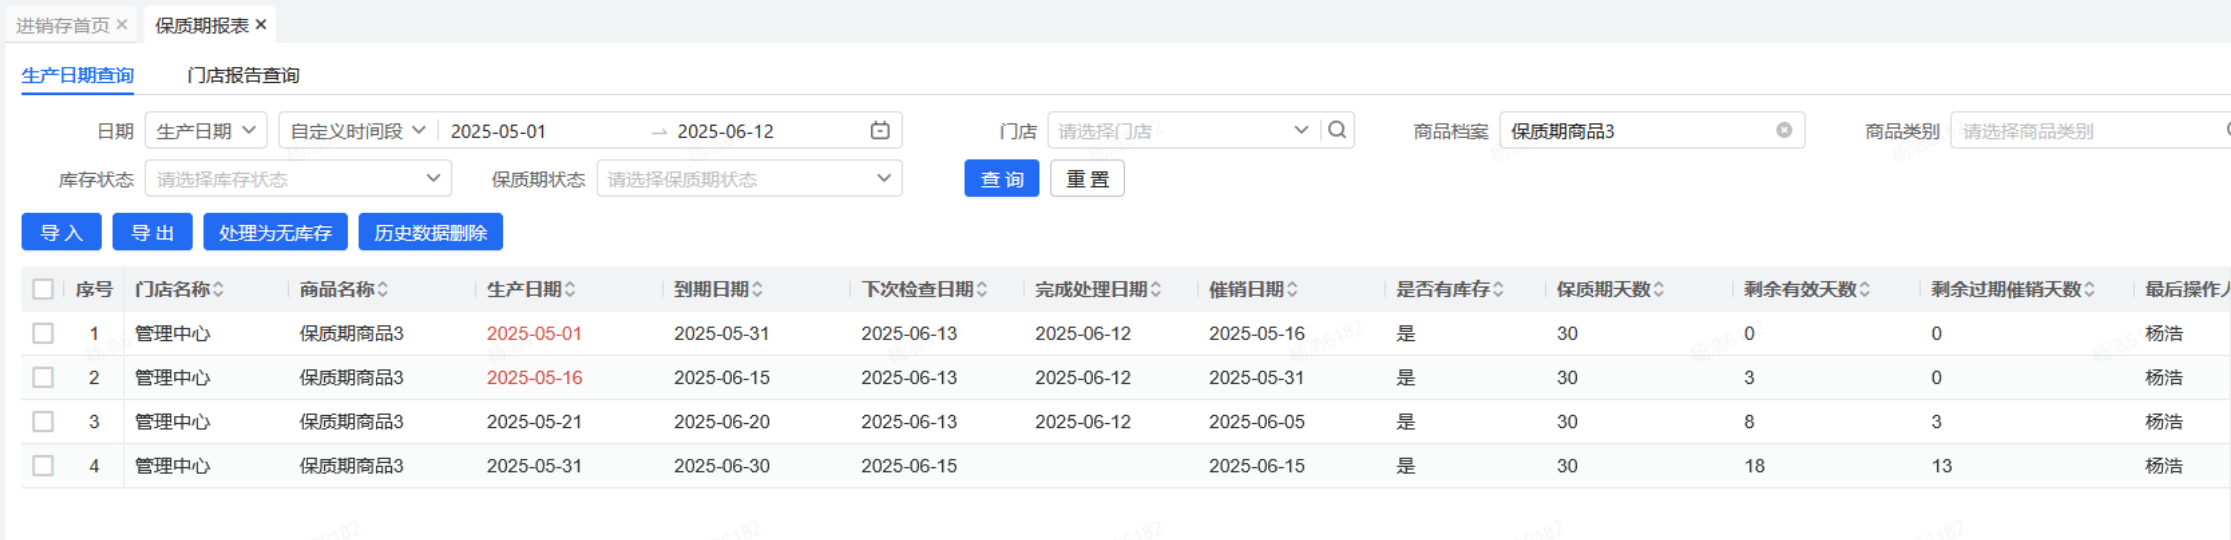
Task: Close the 保质期报表 tab with its X icon
Action: [x=261, y=24]
